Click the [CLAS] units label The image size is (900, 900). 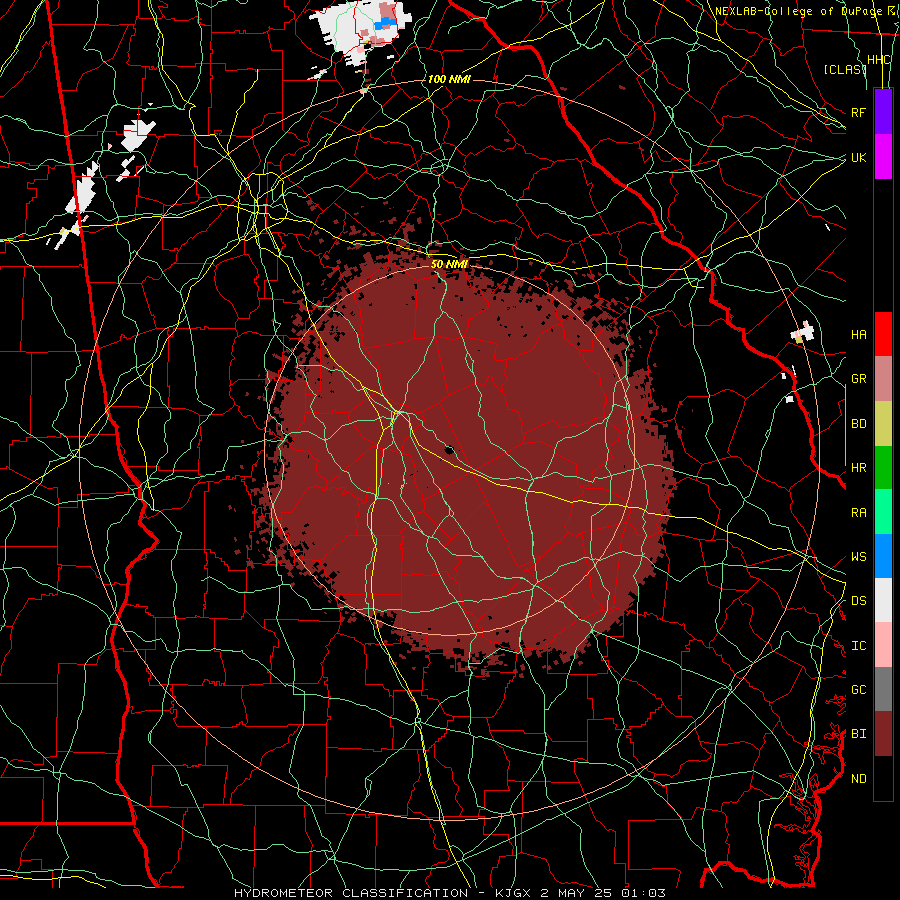point(844,70)
